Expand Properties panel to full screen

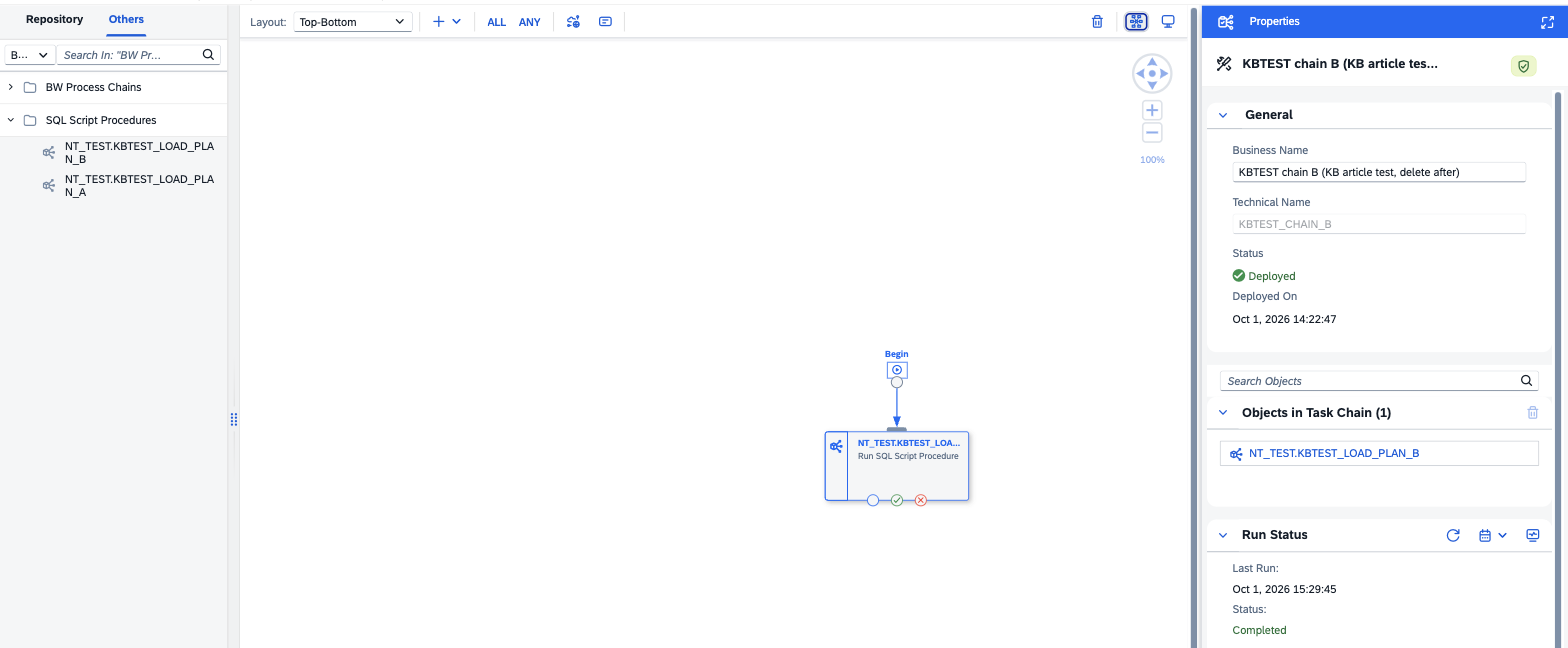(1547, 21)
